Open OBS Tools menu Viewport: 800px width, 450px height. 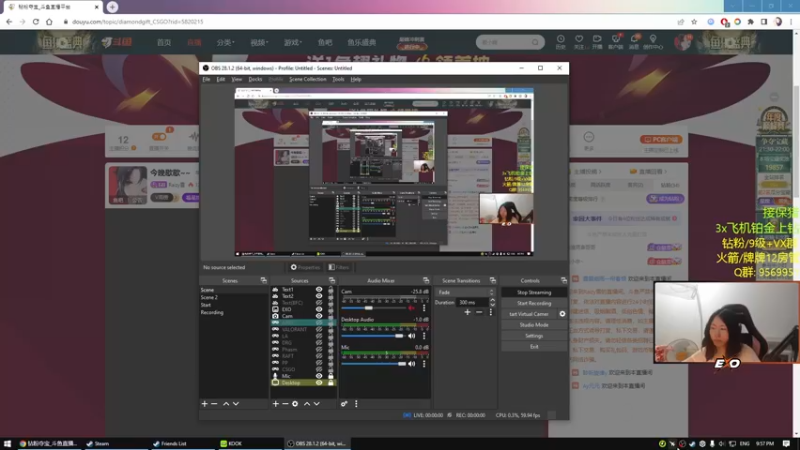click(x=338, y=79)
